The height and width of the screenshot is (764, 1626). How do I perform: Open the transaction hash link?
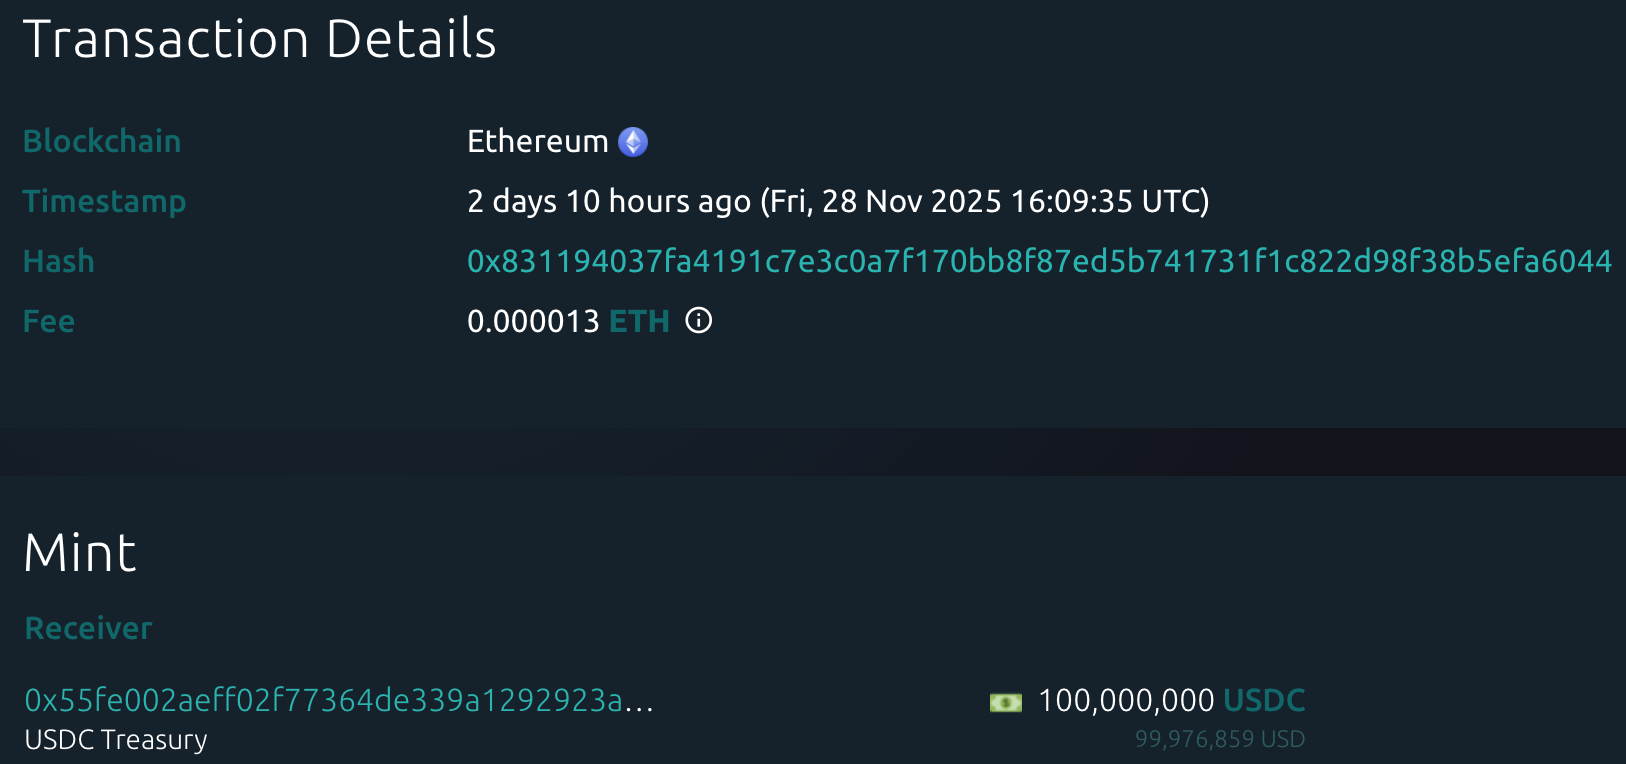[1039, 262]
